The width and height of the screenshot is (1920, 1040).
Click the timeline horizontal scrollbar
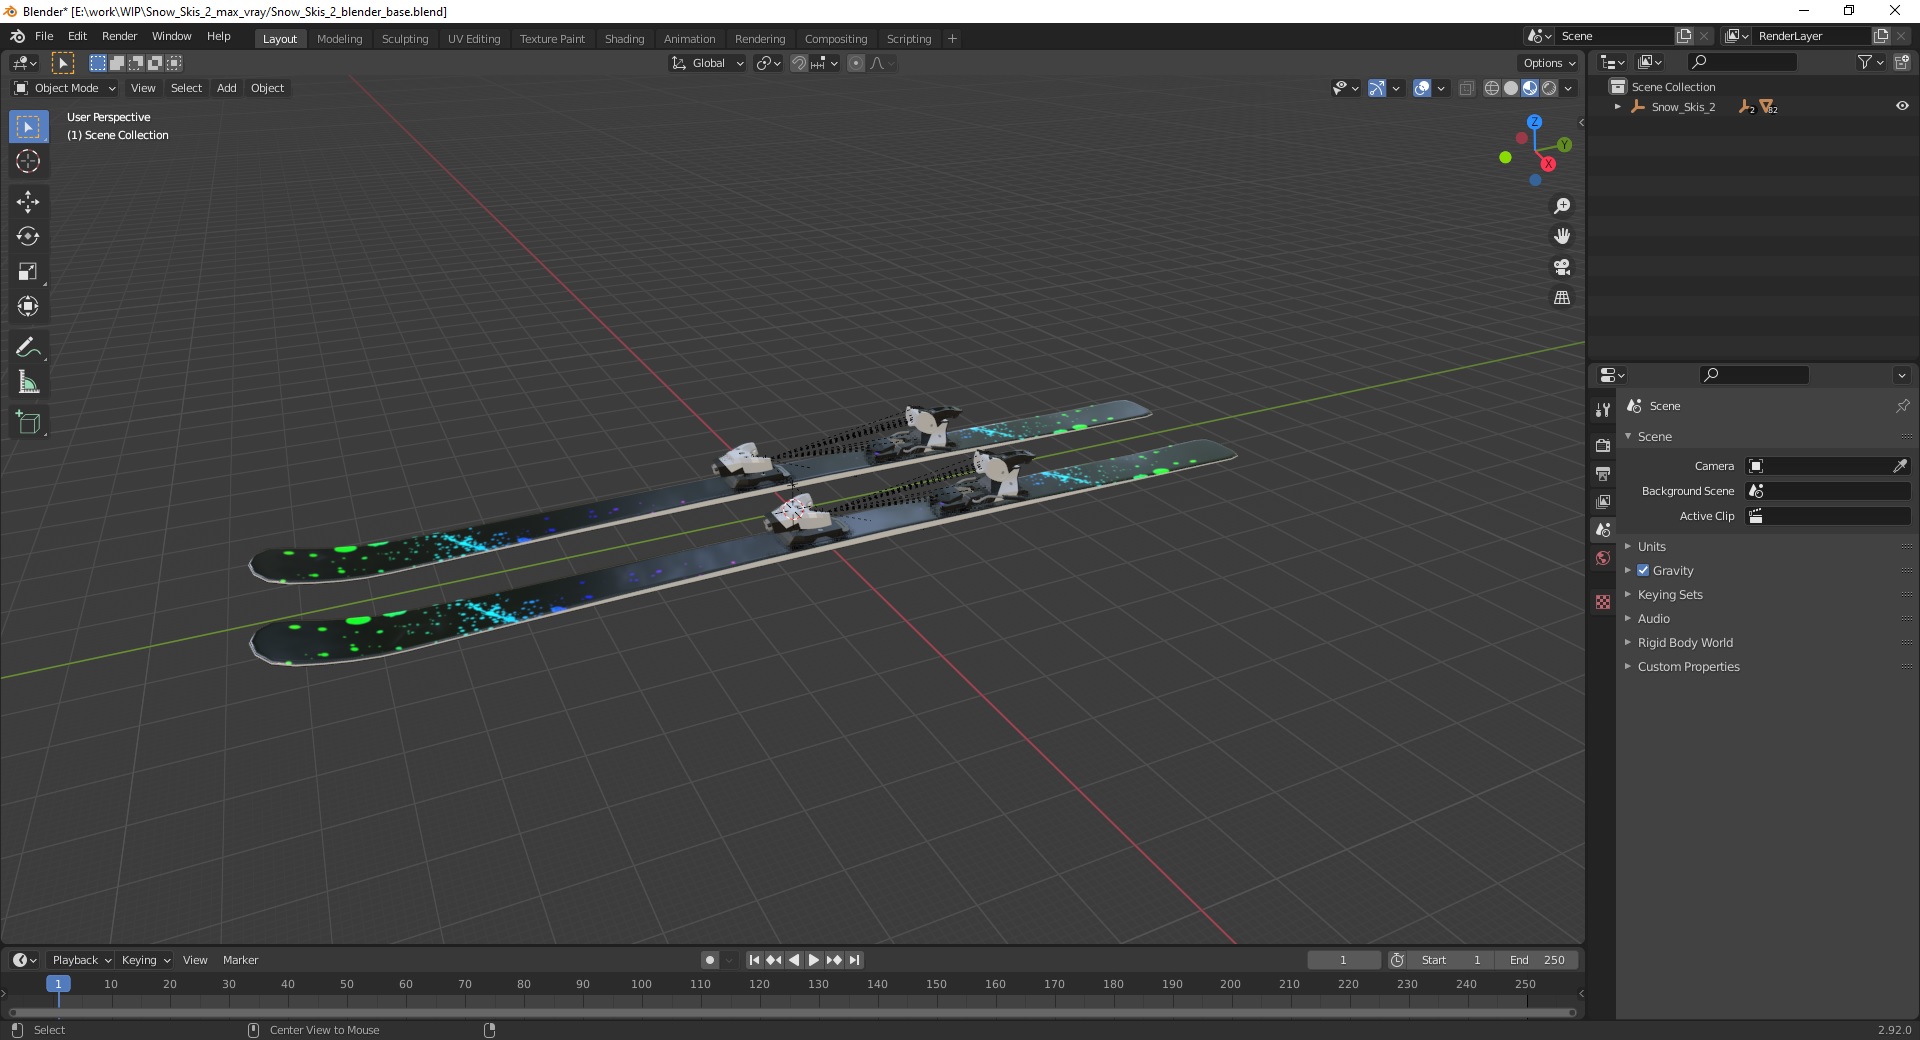[x=792, y=1012]
